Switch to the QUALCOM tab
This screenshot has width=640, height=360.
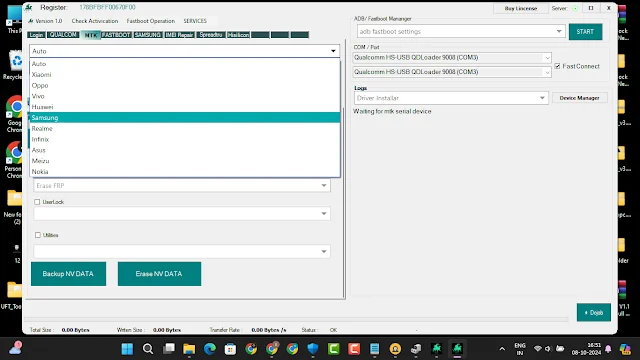click(x=63, y=35)
